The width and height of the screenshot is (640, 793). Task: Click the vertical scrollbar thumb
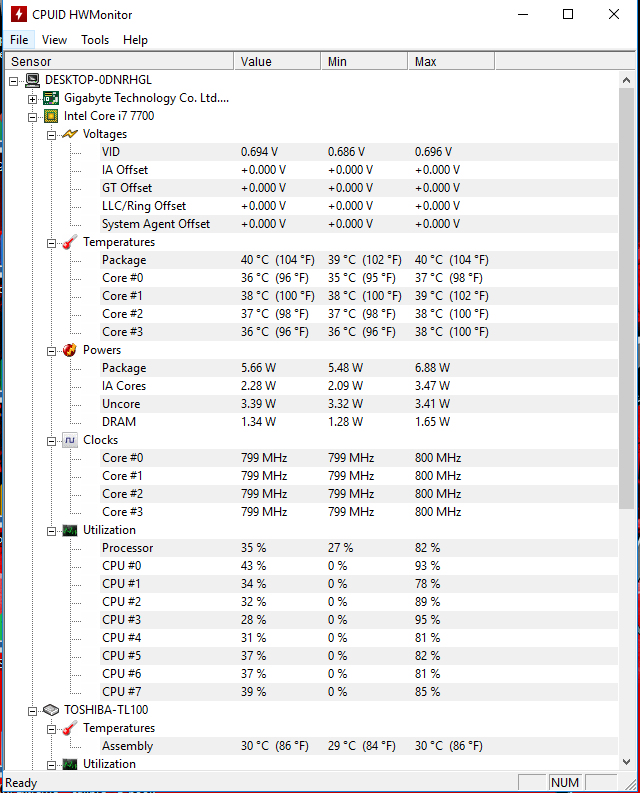pos(626,298)
